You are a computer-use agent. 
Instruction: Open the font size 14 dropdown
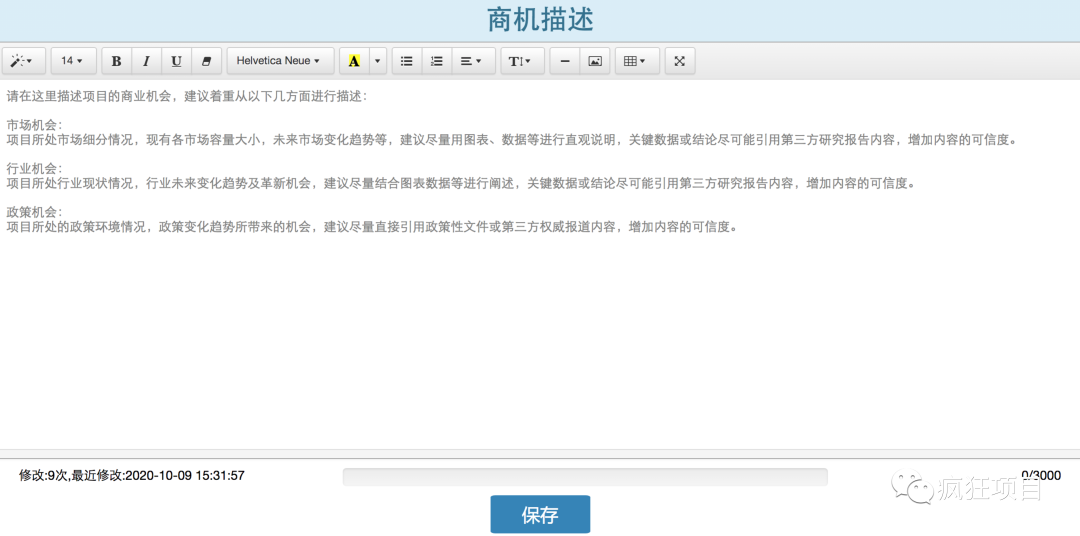[x=72, y=61]
